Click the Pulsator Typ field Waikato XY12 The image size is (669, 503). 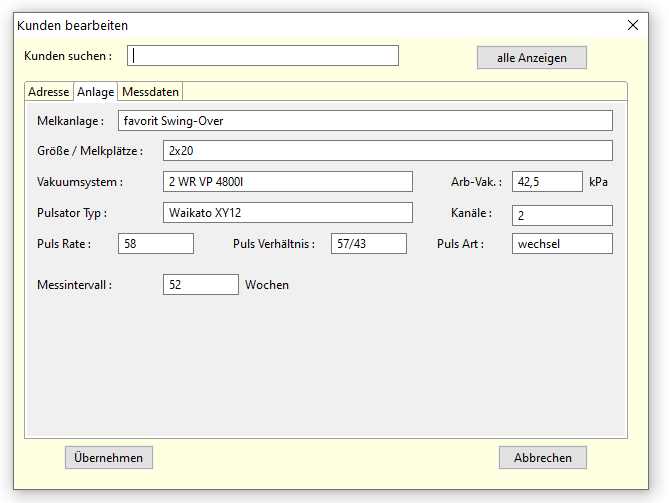click(x=288, y=212)
